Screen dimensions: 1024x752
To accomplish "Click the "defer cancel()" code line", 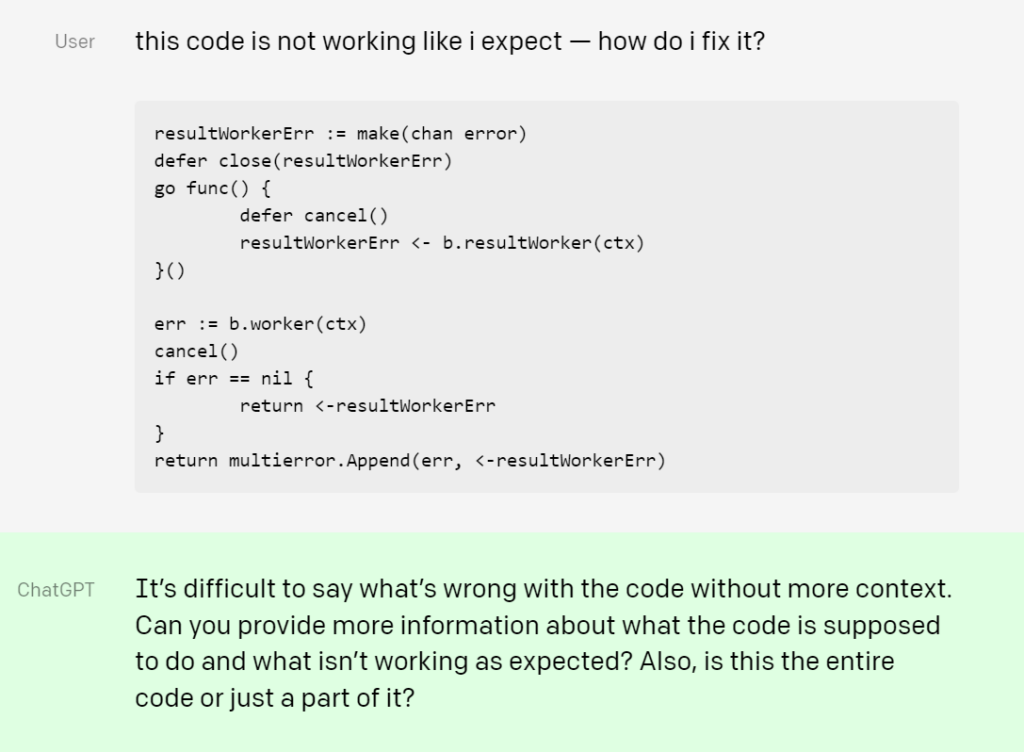I will pyautogui.click(x=313, y=215).
